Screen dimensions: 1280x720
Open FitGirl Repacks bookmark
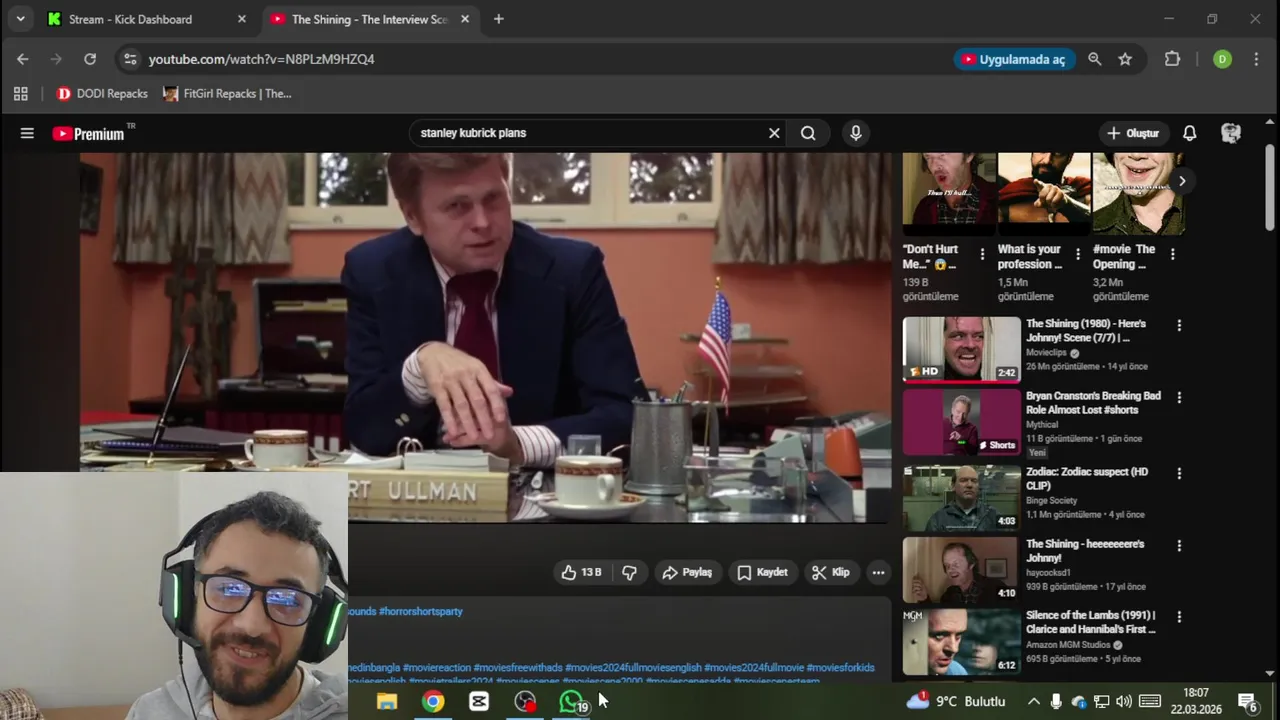[x=227, y=94]
